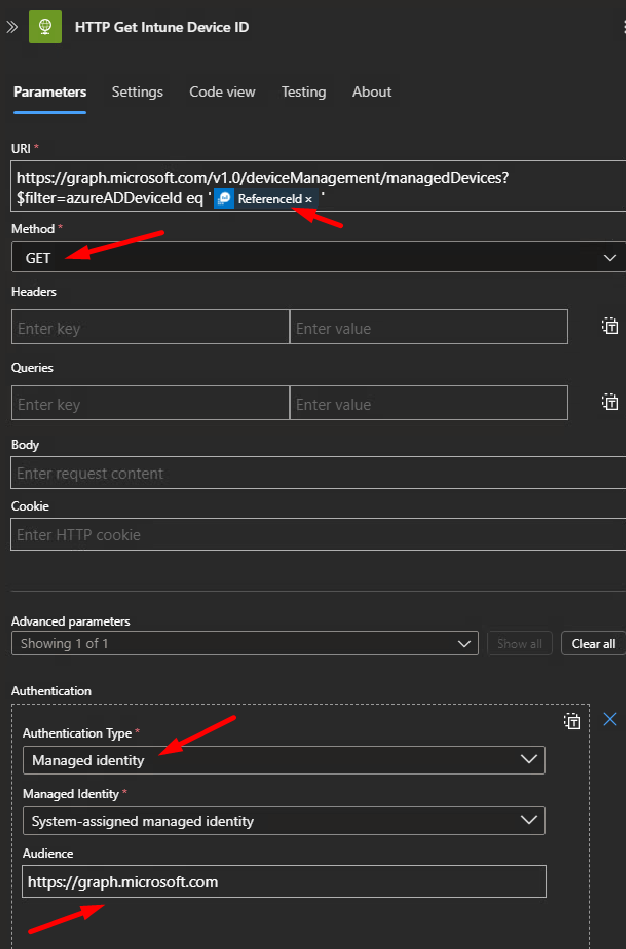626x949 pixels.
Task: Open the Testing tab
Action: coord(303,92)
